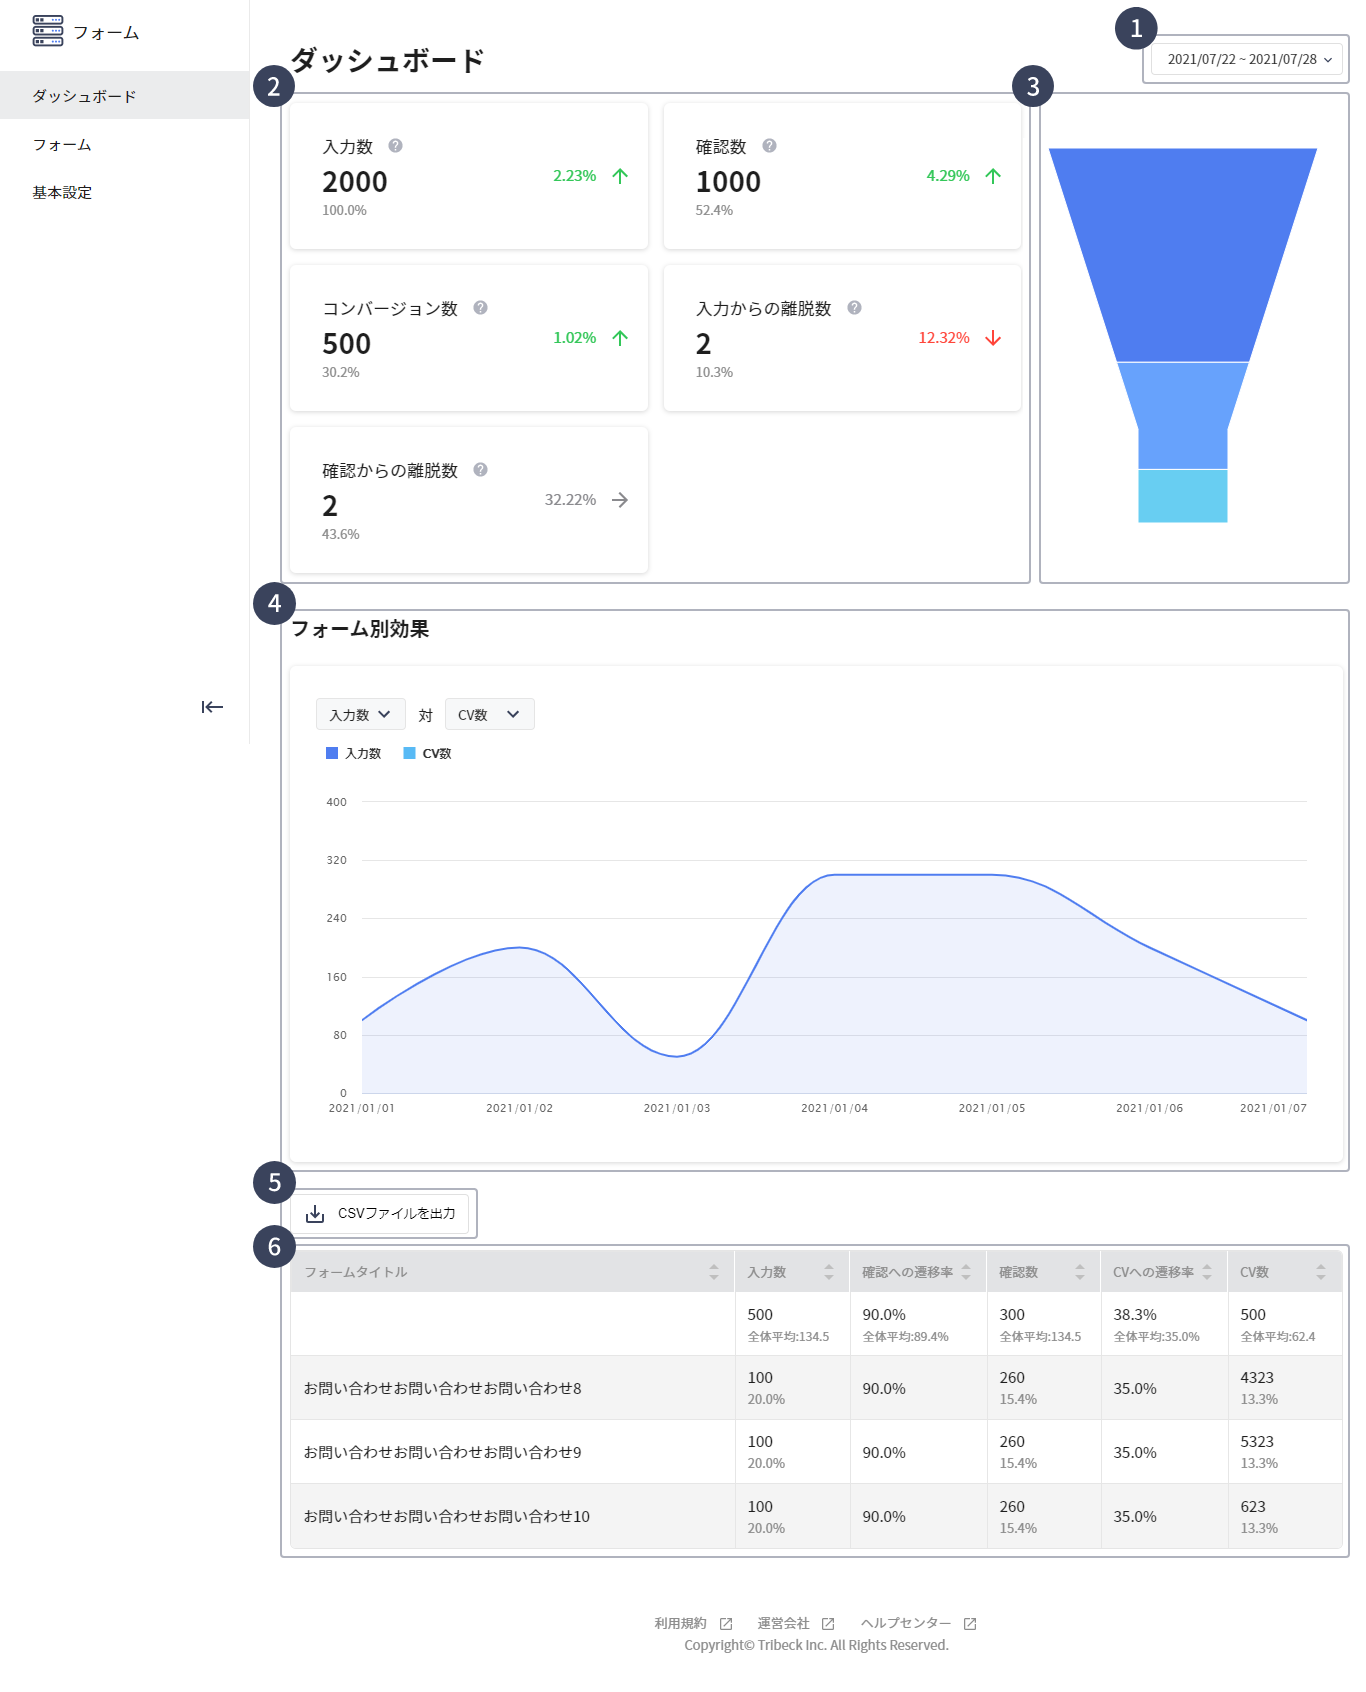The height and width of the screenshot is (1692, 1366).
Task: Select row お問い合わせお問い合わせお問い合わせ9
Action: [816, 1452]
